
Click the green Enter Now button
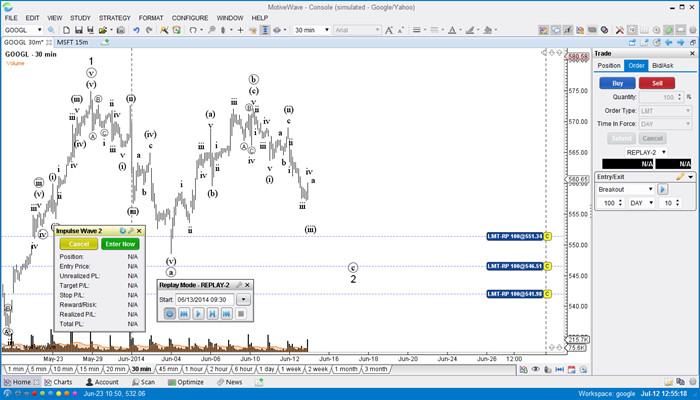pos(120,244)
